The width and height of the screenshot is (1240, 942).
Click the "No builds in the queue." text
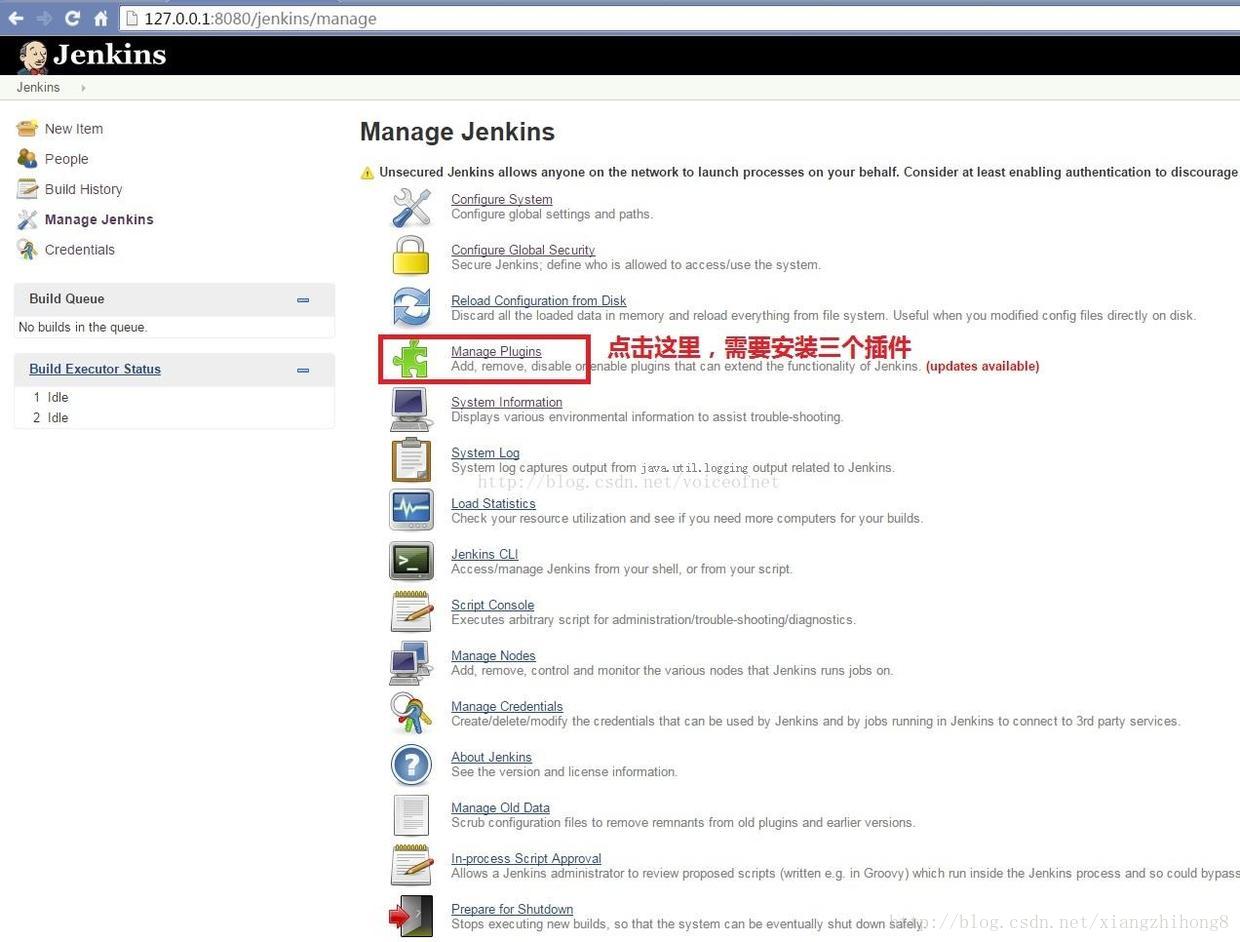[x=83, y=327]
